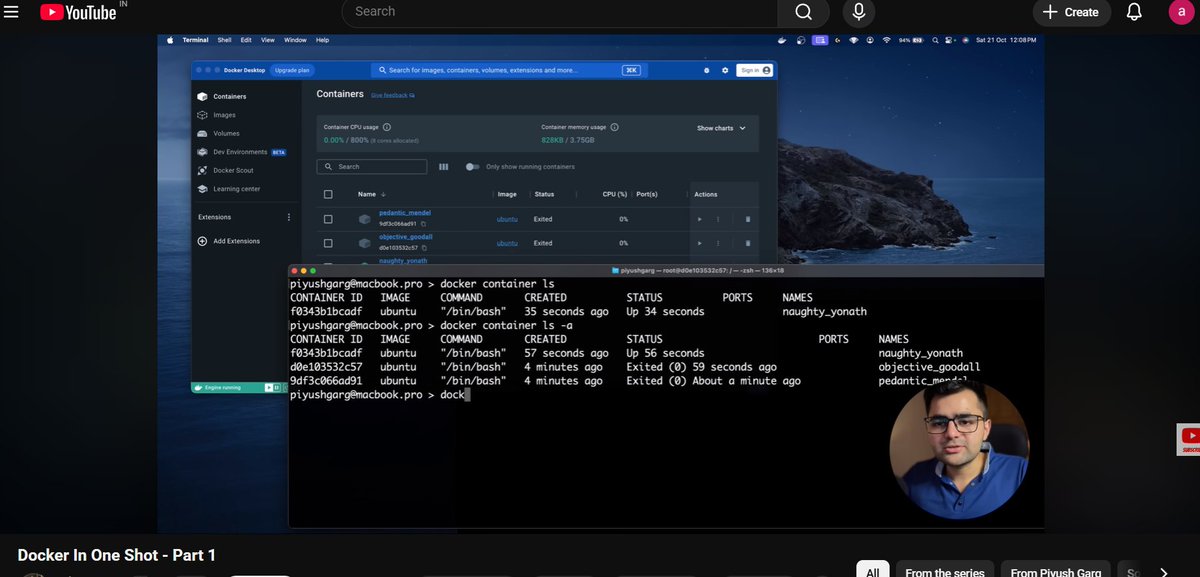Focus the YouTube search input field

coord(560,12)
